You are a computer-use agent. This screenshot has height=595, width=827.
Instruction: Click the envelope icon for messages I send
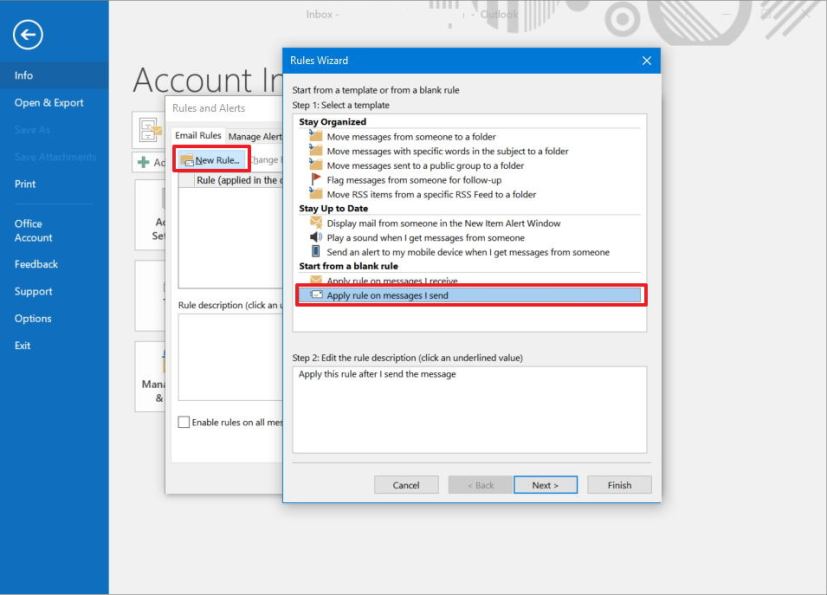pyautogui.click(x=316, y=294)
